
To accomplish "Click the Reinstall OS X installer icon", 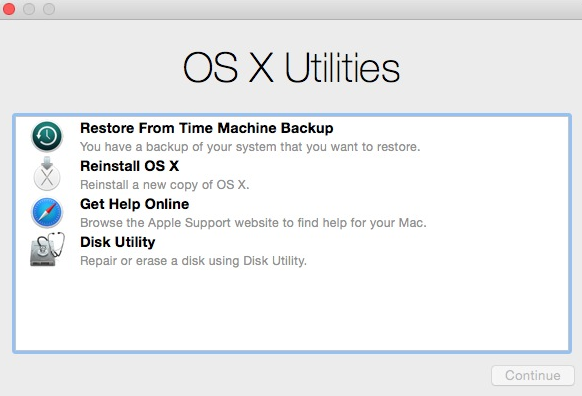I will (x=47, y=174).
